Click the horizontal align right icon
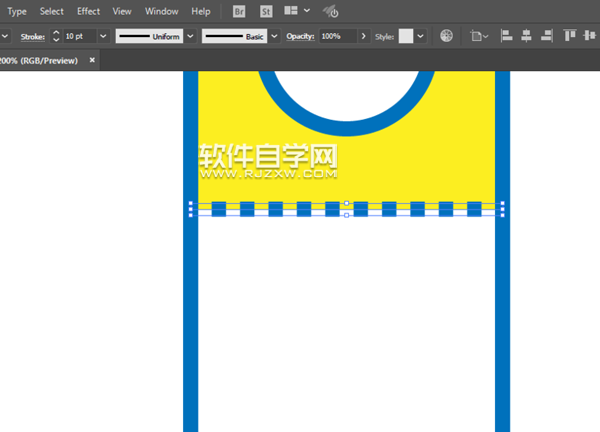The image size is (600, 432). (545, 36)
